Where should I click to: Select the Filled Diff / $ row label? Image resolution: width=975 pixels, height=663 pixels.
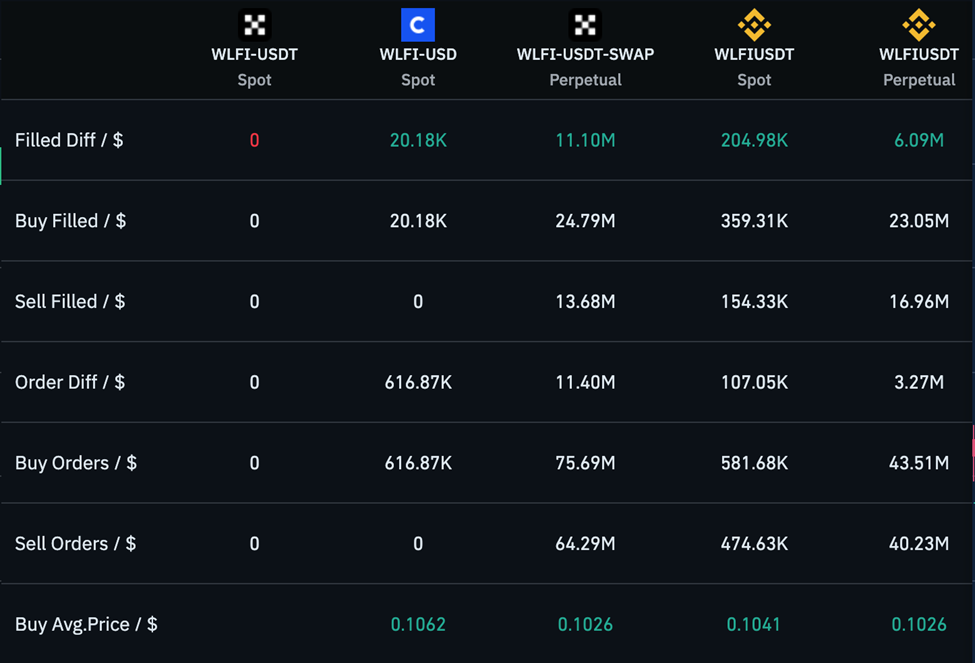pos(69,140)
